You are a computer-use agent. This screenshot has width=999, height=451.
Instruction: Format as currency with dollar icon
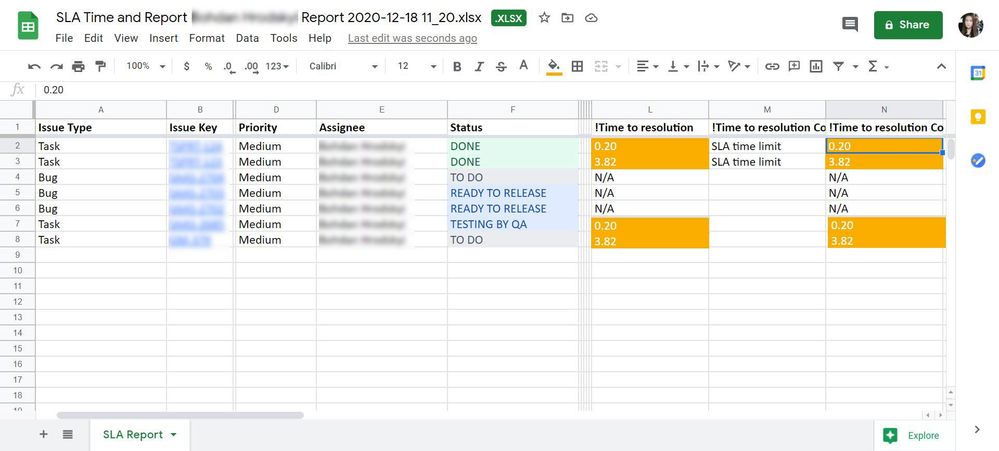186,66
